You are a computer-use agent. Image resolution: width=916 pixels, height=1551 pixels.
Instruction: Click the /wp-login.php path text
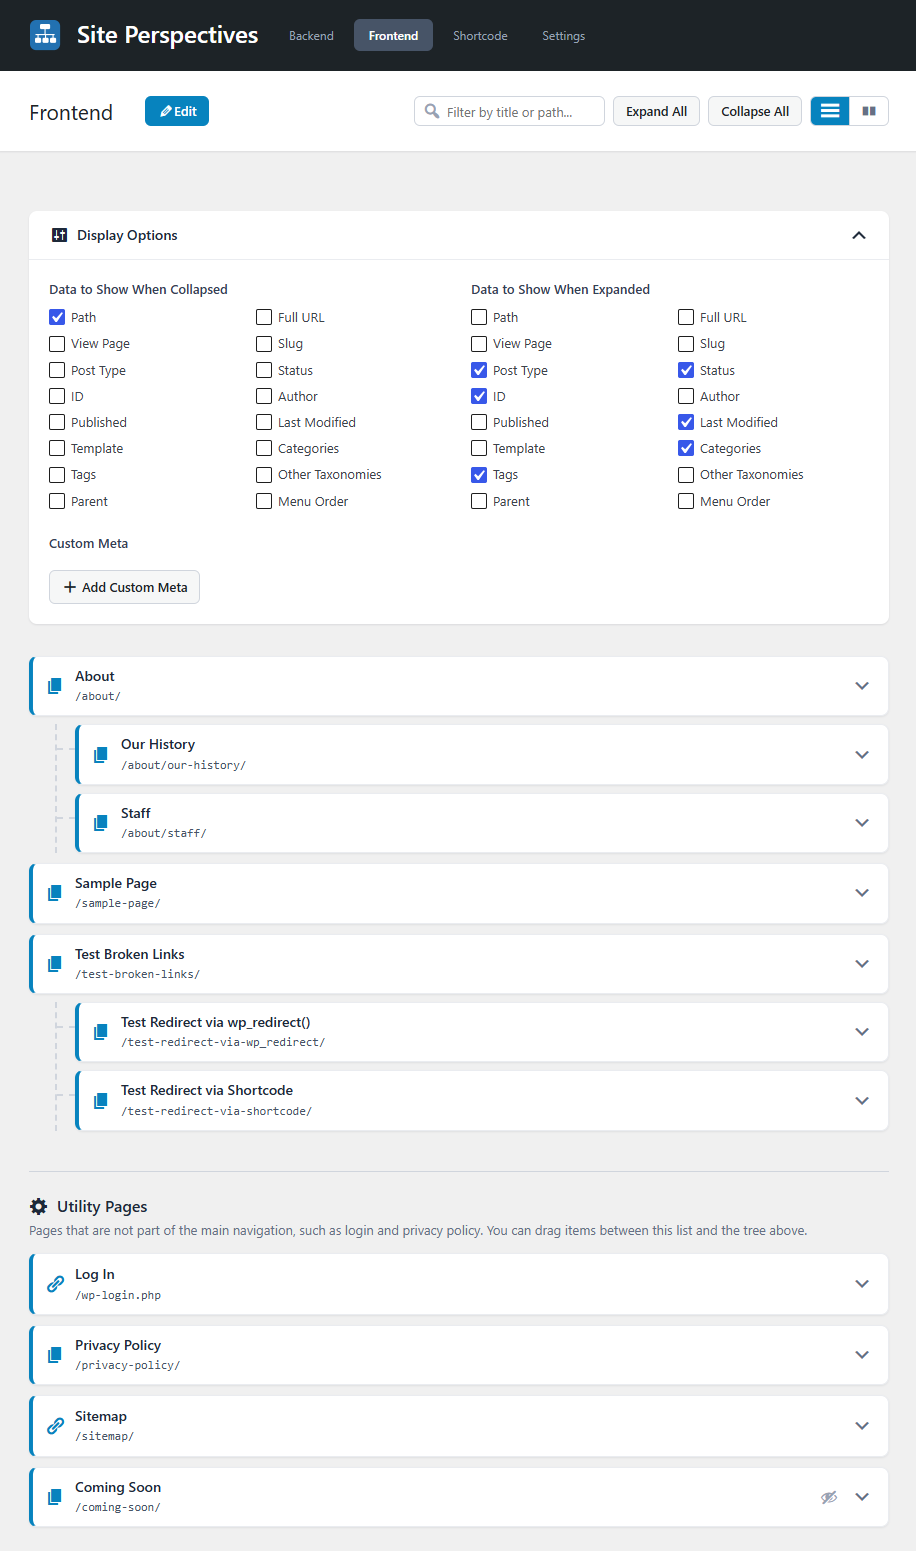(x=118, y=1295)
